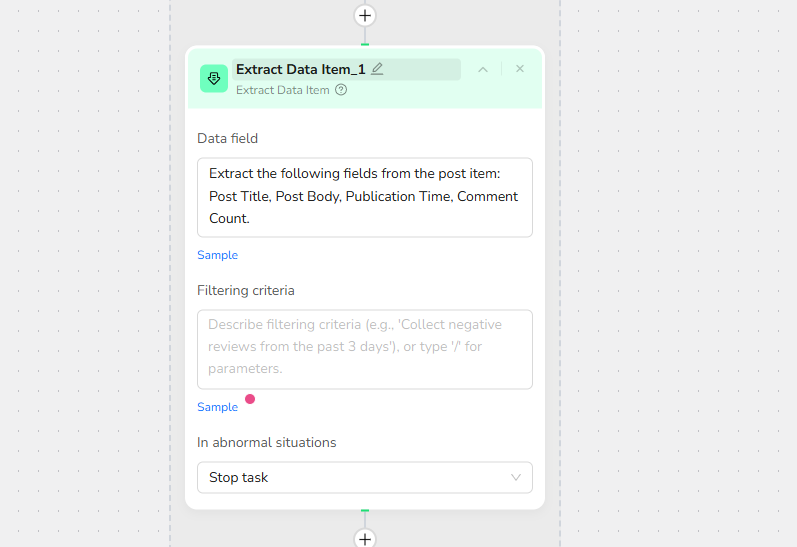This screenshot has height=547, width=797.
Task: Select the Extract Data Item_1 title text
Action: pos(300,69)
